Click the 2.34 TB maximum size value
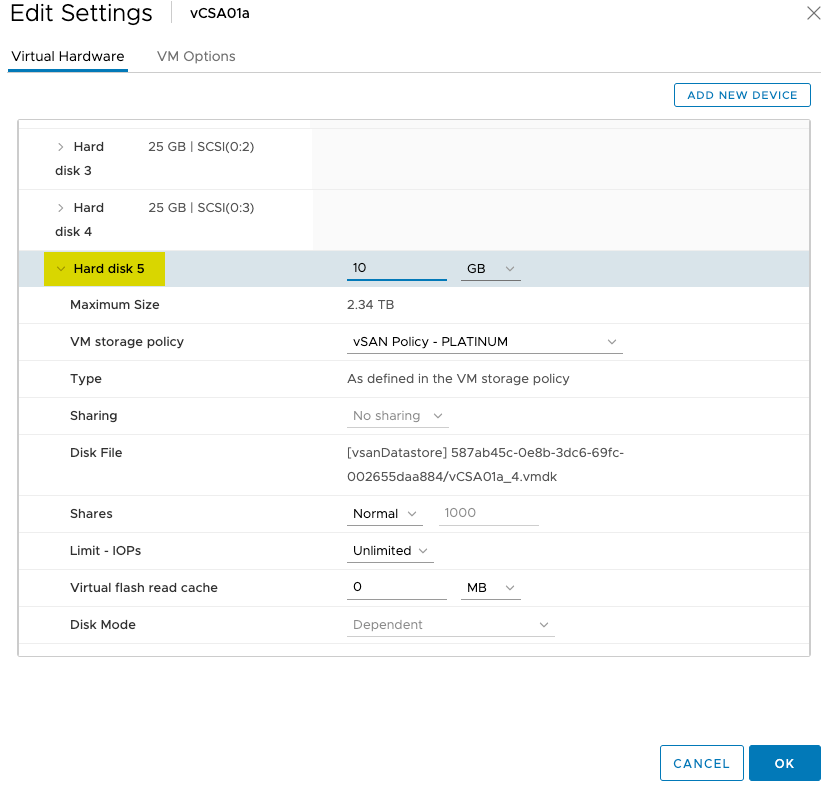 coord(370,305)
